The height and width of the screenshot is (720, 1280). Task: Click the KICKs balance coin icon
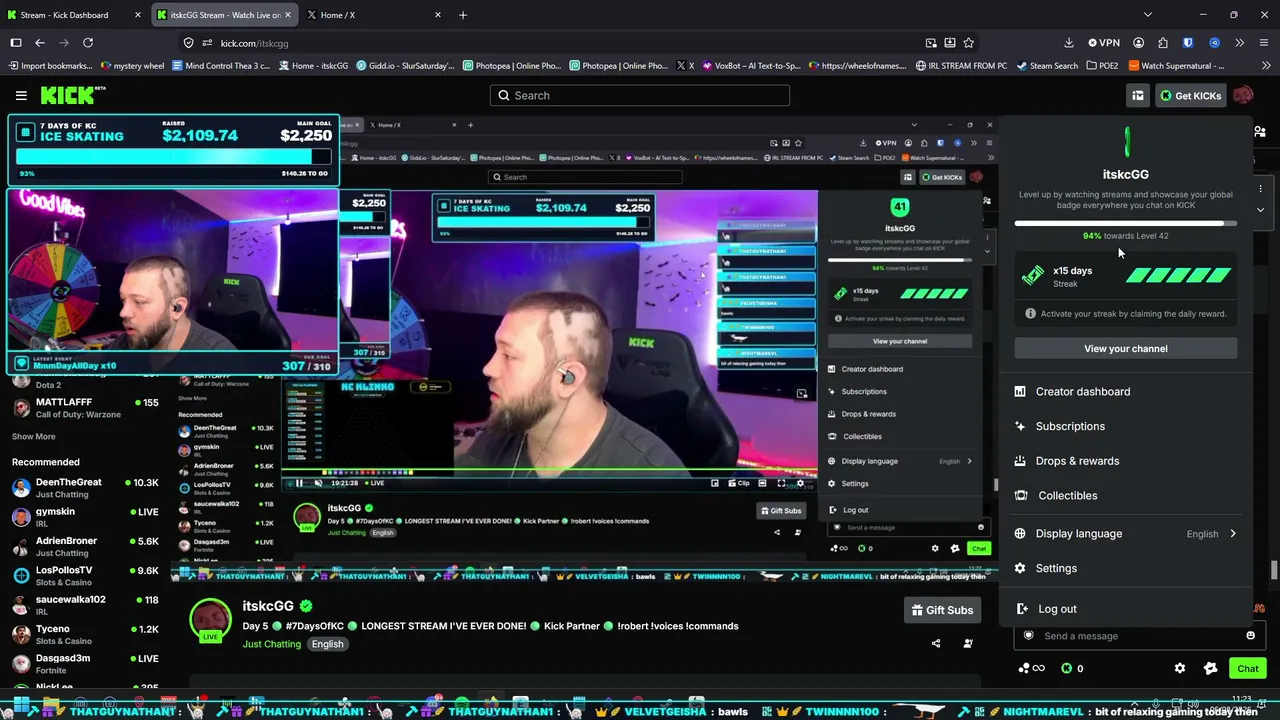[1066, 668]
